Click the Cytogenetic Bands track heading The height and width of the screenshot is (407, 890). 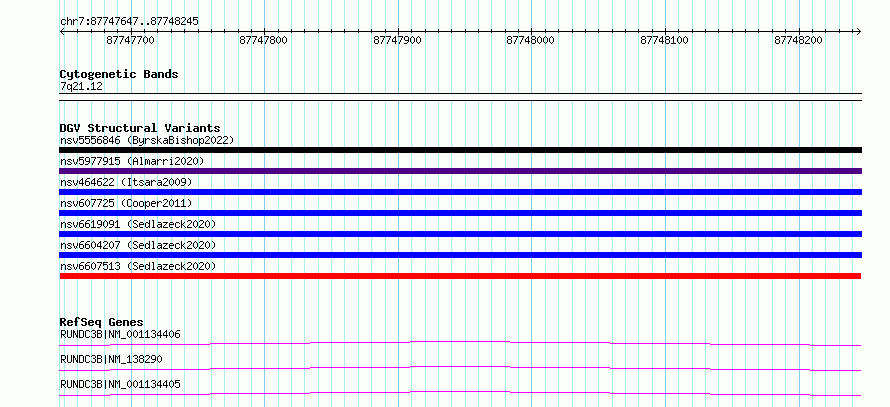(119, 74)
